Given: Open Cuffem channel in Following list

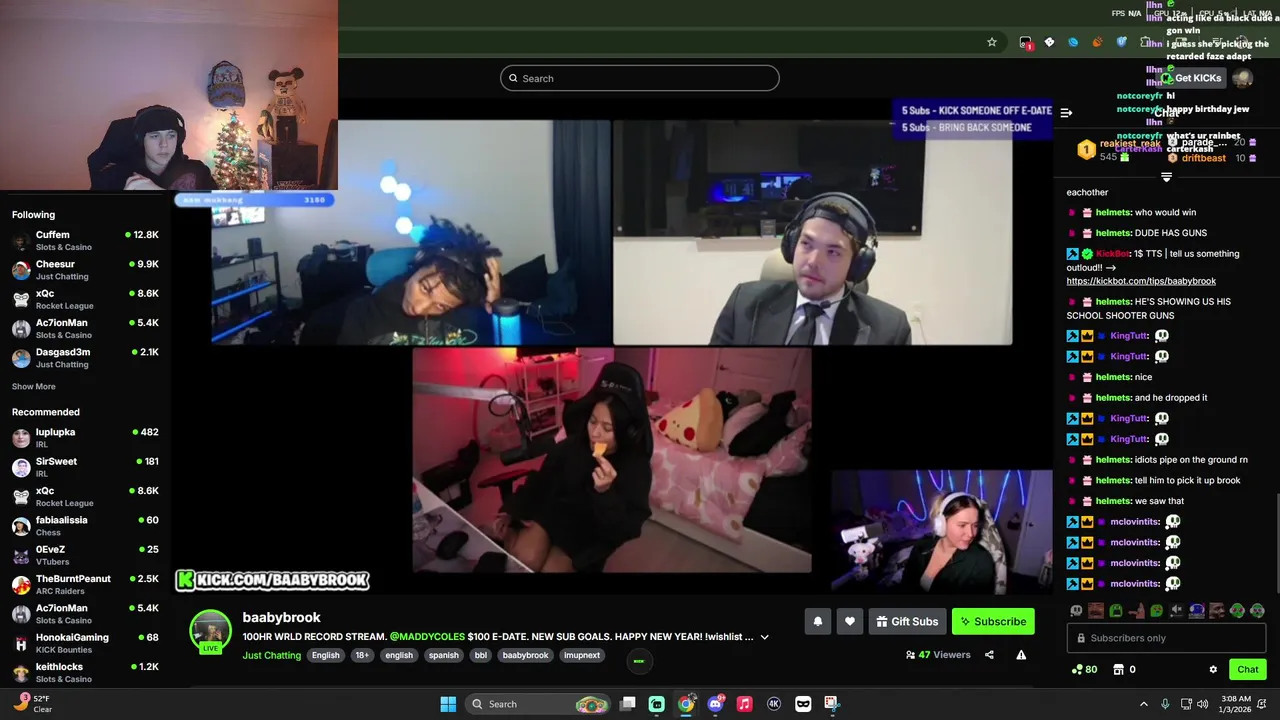Looking at the screenshot, I should tap(85, 240).
